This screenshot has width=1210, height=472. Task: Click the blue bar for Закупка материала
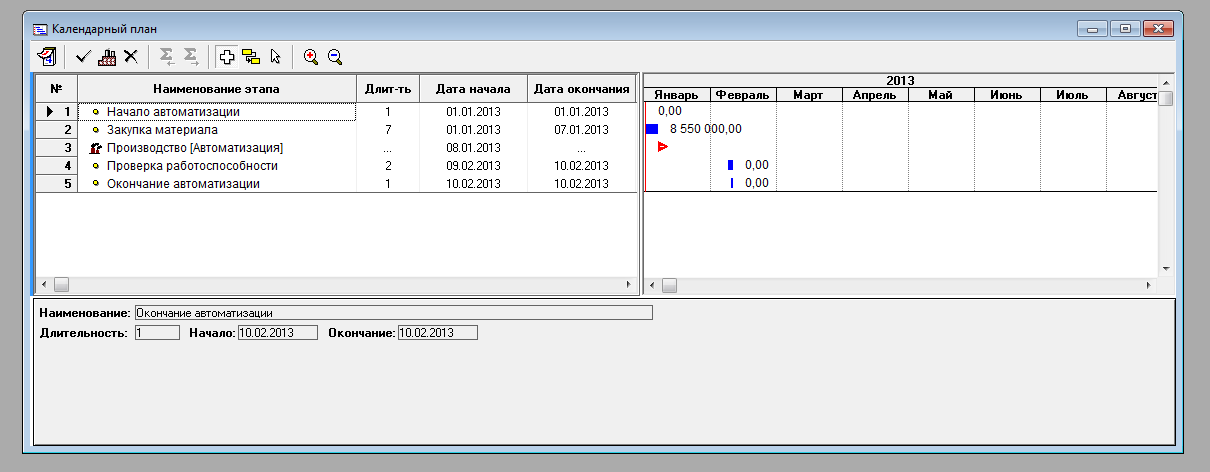coord(652,129)
